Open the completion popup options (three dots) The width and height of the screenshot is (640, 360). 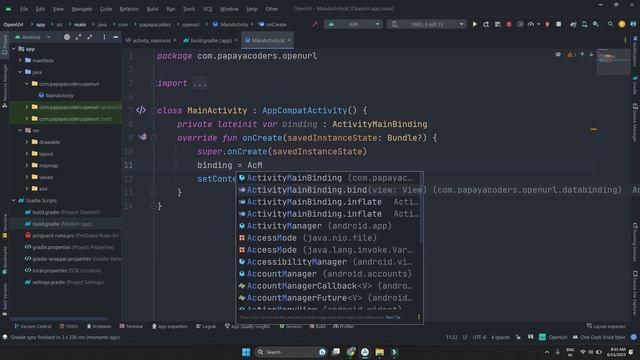tap(419, 317)
